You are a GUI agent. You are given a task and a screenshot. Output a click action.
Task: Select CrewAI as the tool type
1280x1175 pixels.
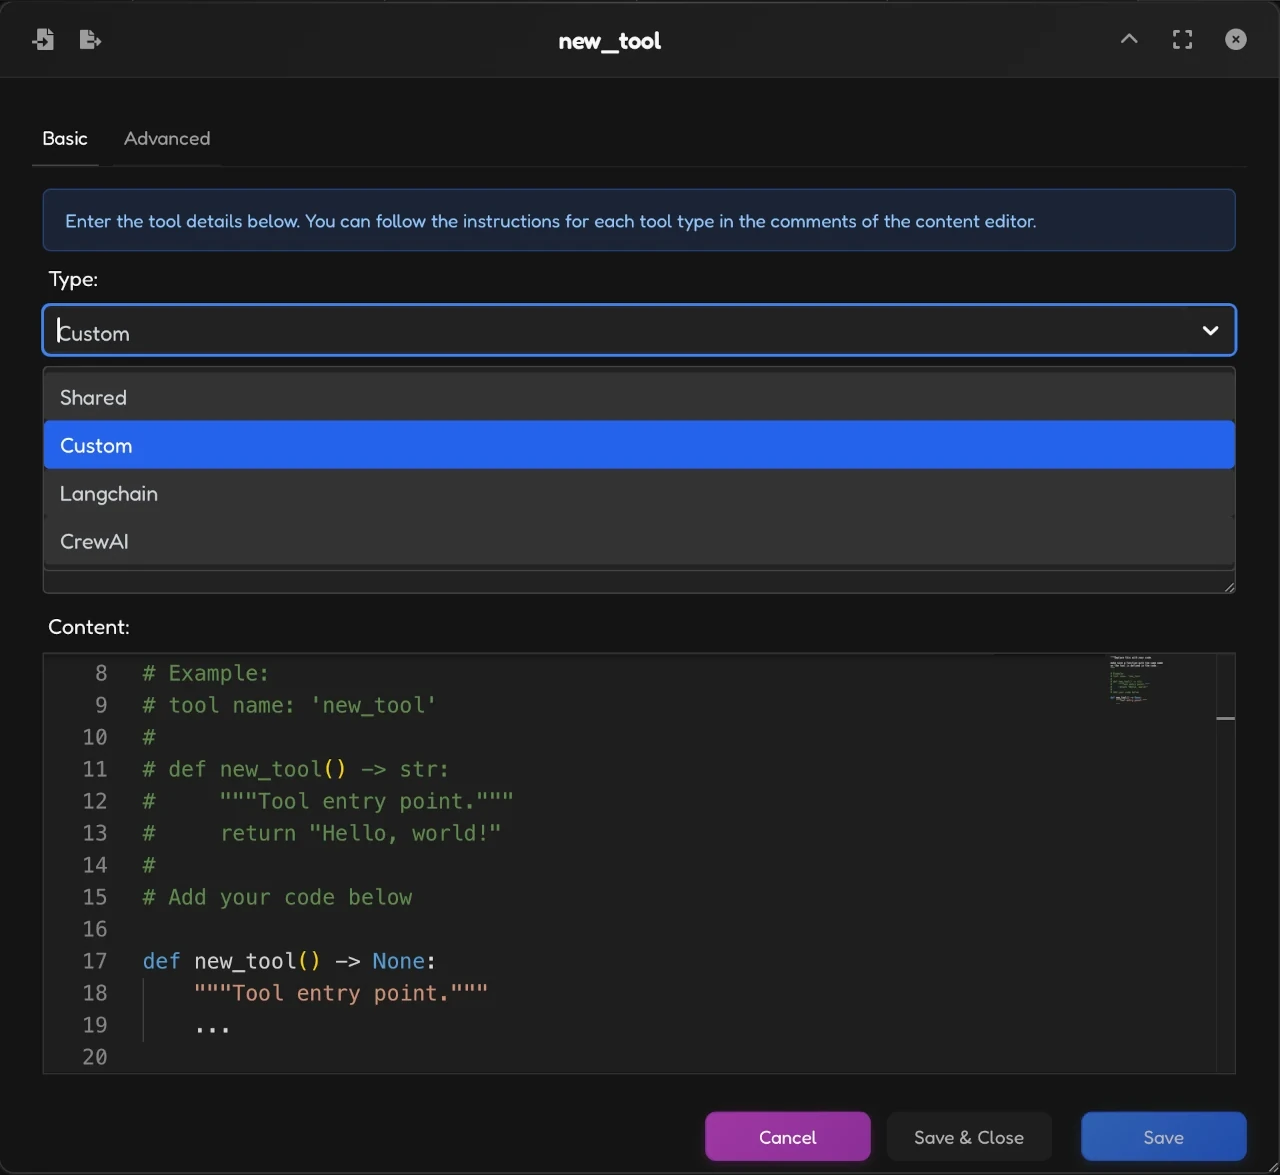(x=94, y=541)
